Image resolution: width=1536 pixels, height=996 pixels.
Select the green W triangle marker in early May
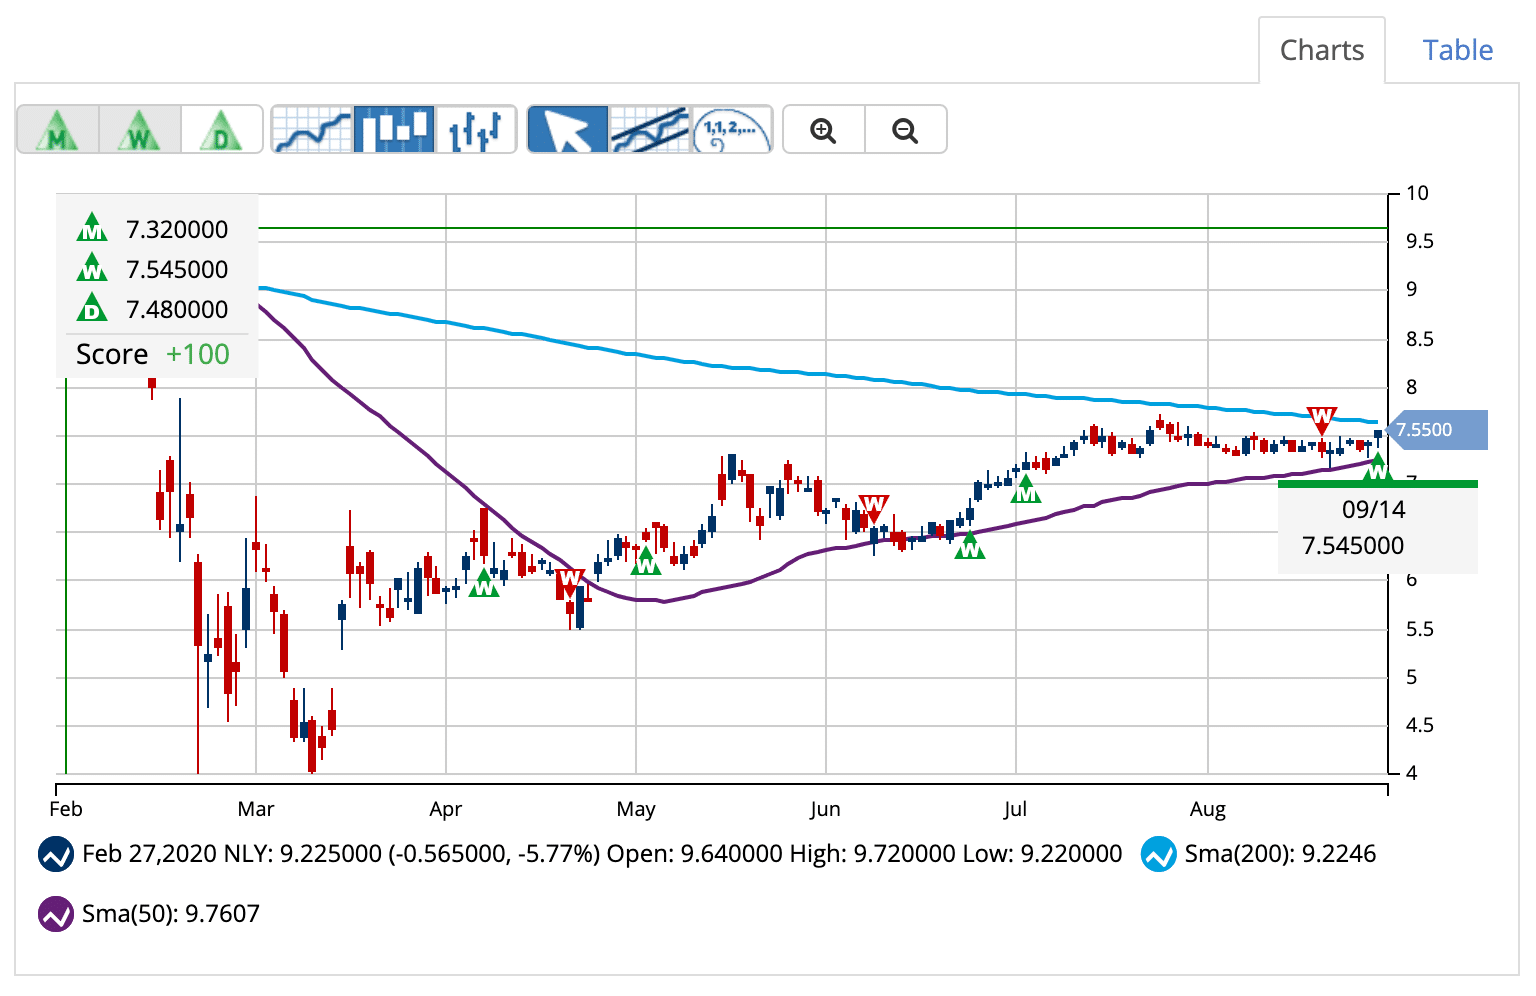(646, 560)
